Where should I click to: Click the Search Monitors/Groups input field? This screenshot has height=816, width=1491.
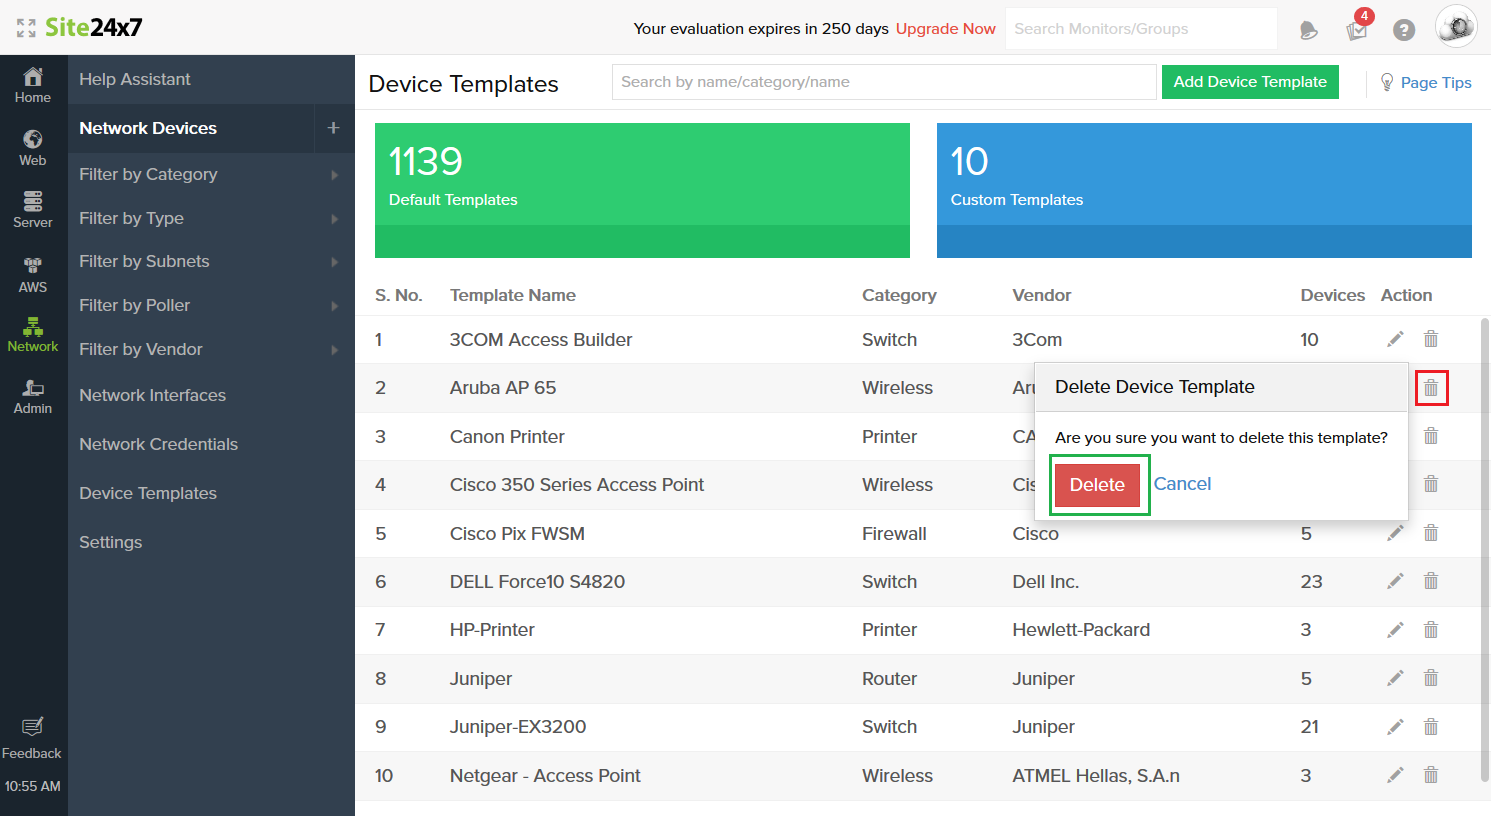click(x=1139, y=28)
